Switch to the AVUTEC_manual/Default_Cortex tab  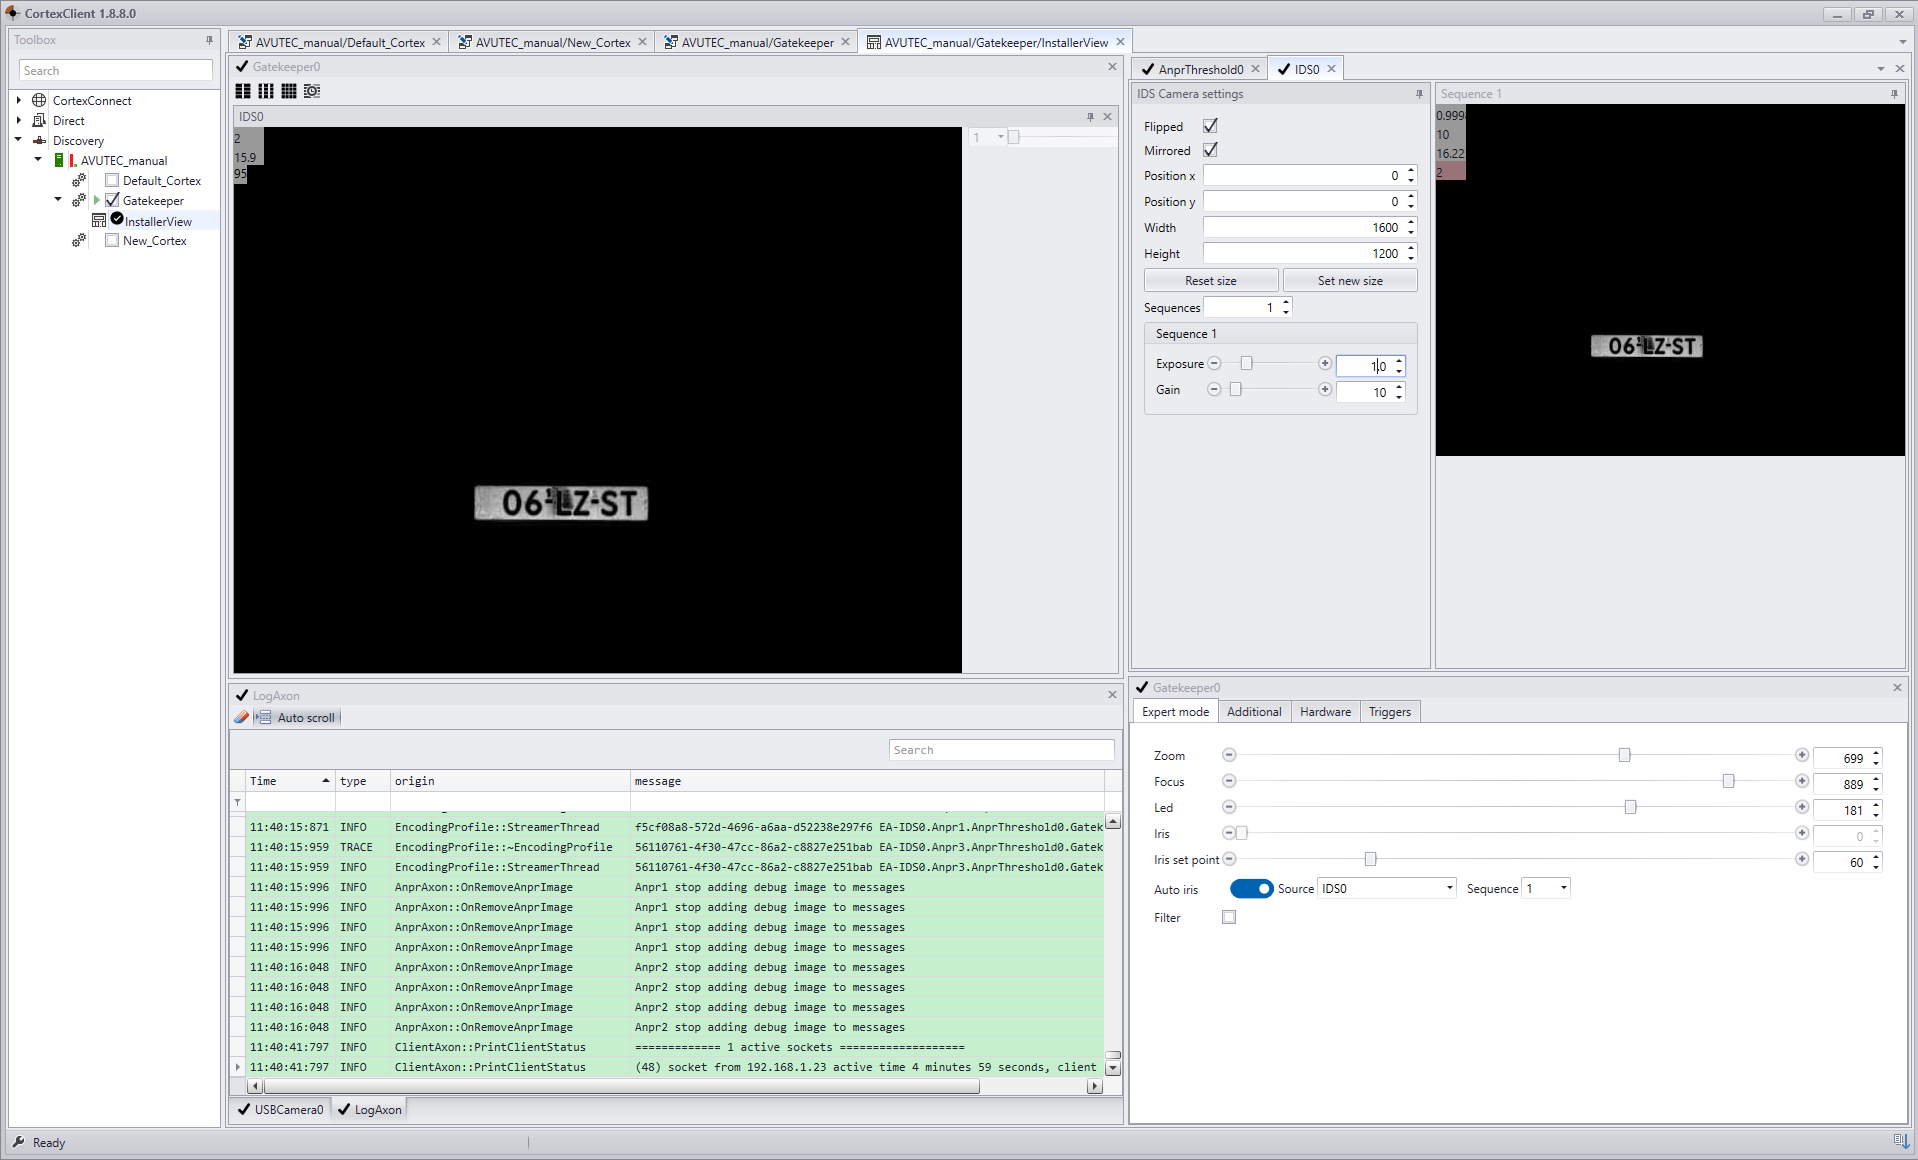tap(340, 42)
